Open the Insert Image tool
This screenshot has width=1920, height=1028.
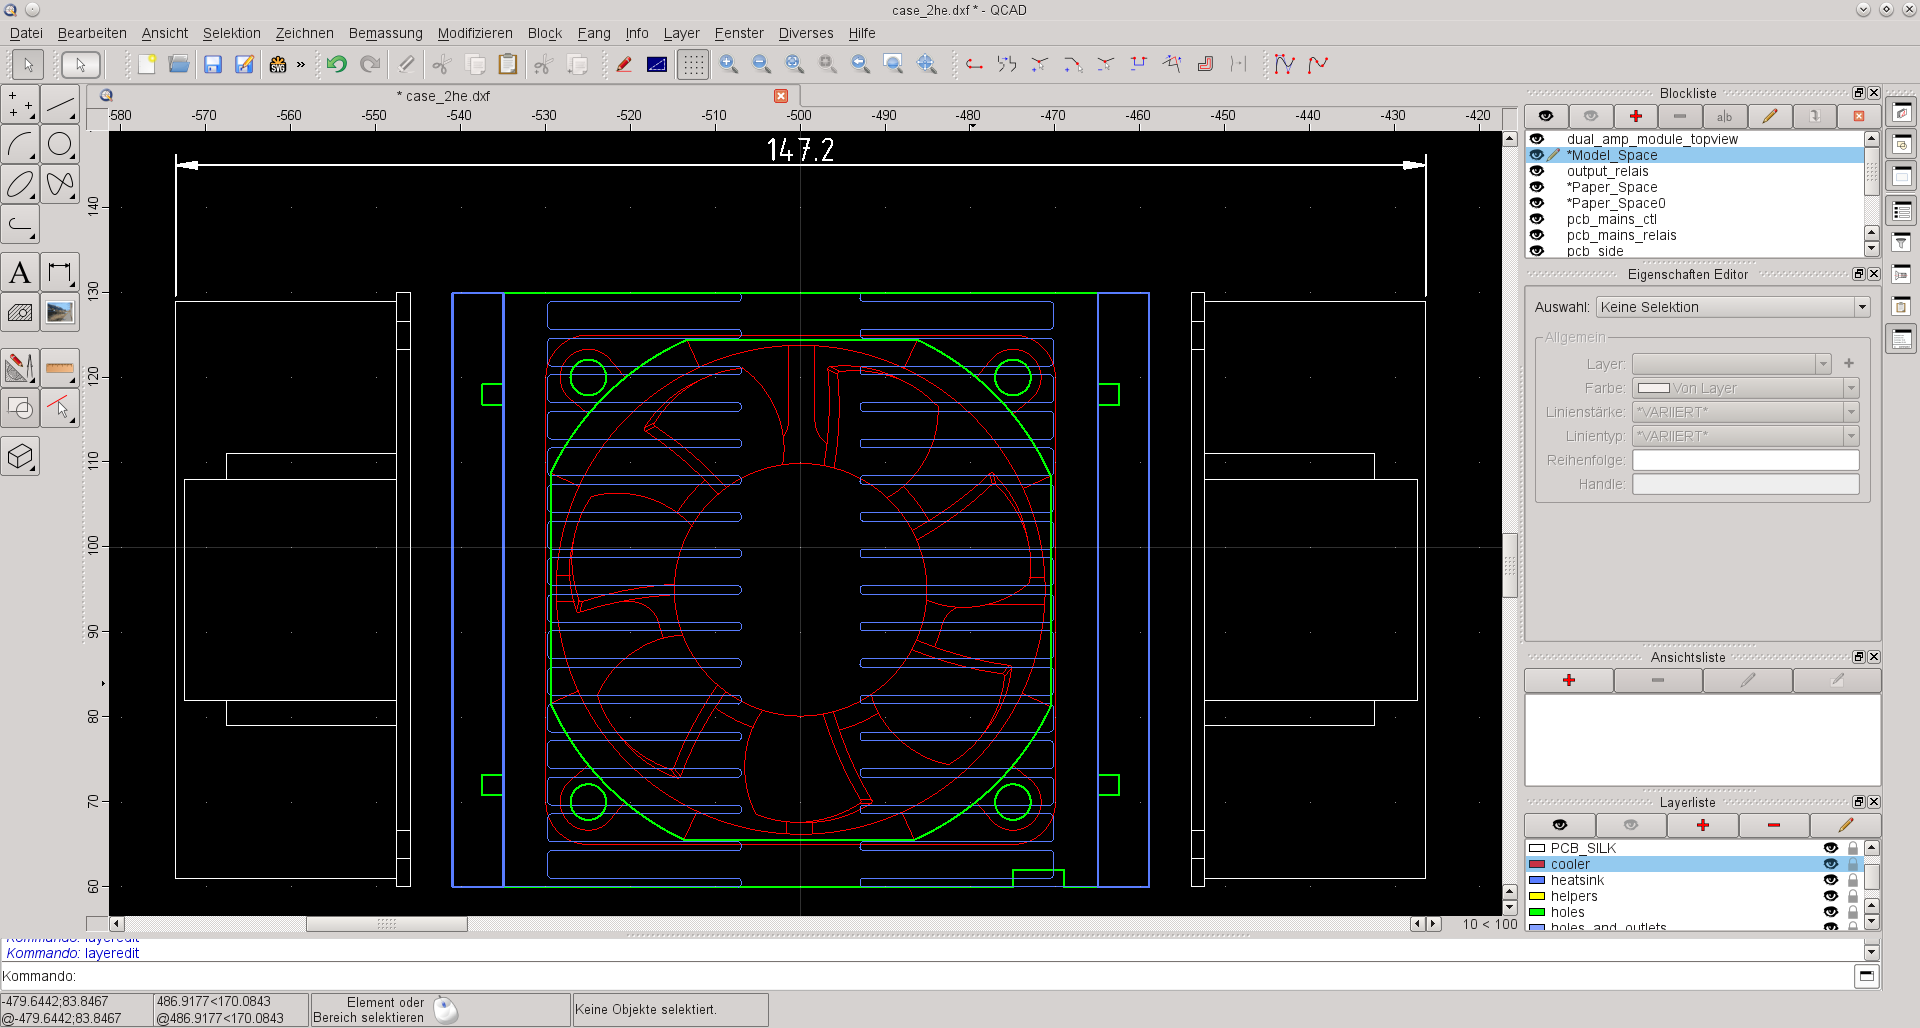60,312
